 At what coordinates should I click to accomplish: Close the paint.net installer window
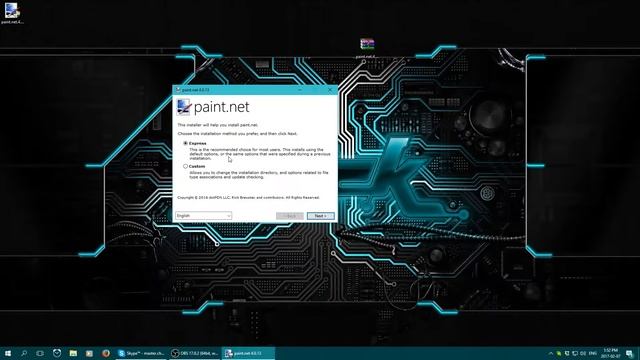(330, 90)
